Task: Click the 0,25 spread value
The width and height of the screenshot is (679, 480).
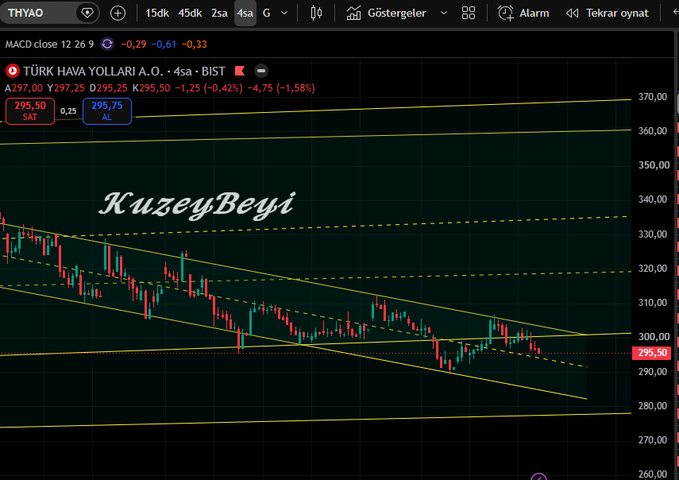Action: point(68,111)
